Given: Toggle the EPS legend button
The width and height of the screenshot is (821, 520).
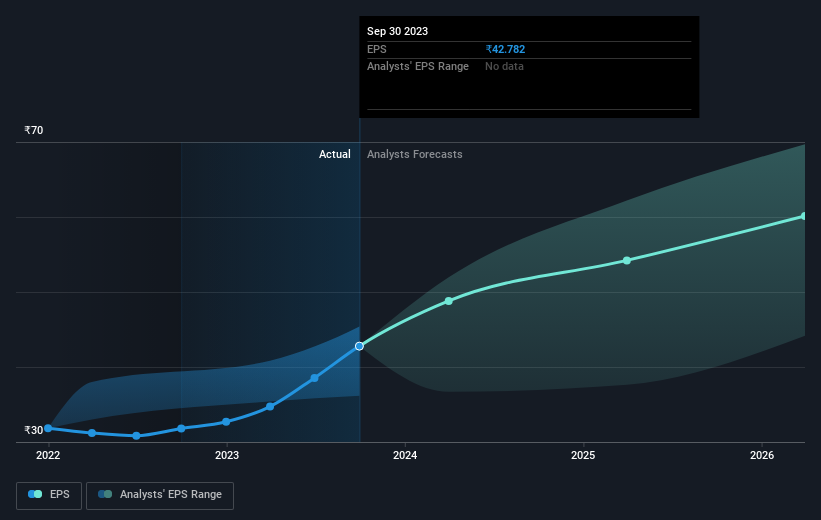Looking at the screenshot, I should [x=49, y=495].
